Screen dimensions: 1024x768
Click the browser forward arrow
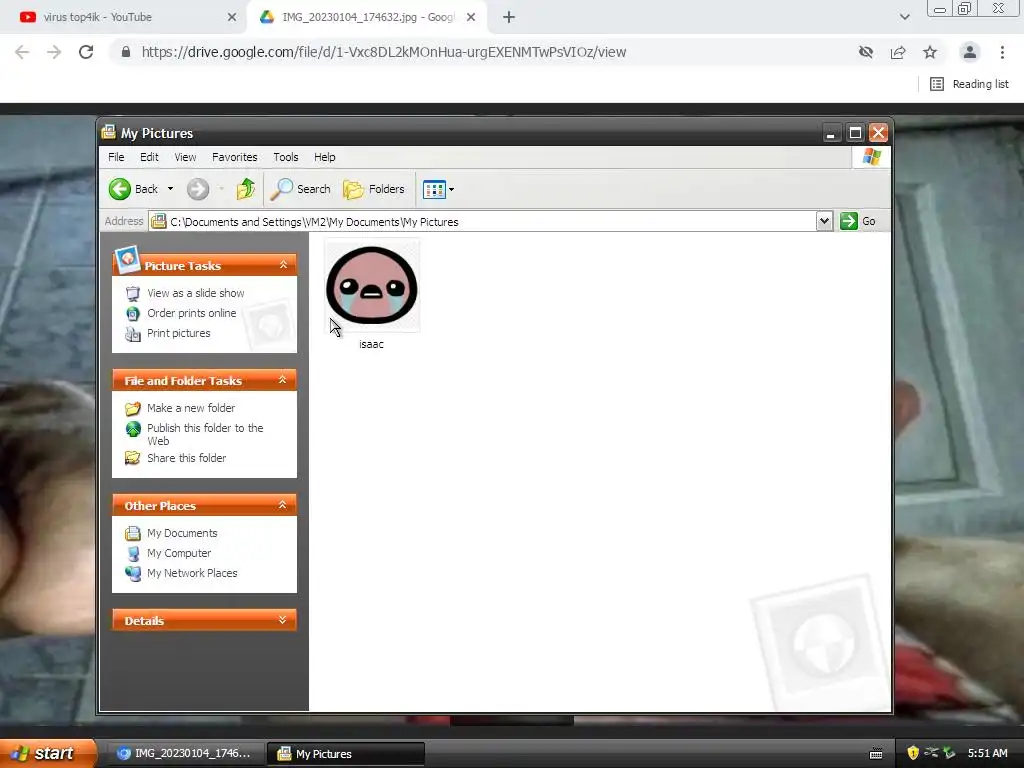coord(54,52)
